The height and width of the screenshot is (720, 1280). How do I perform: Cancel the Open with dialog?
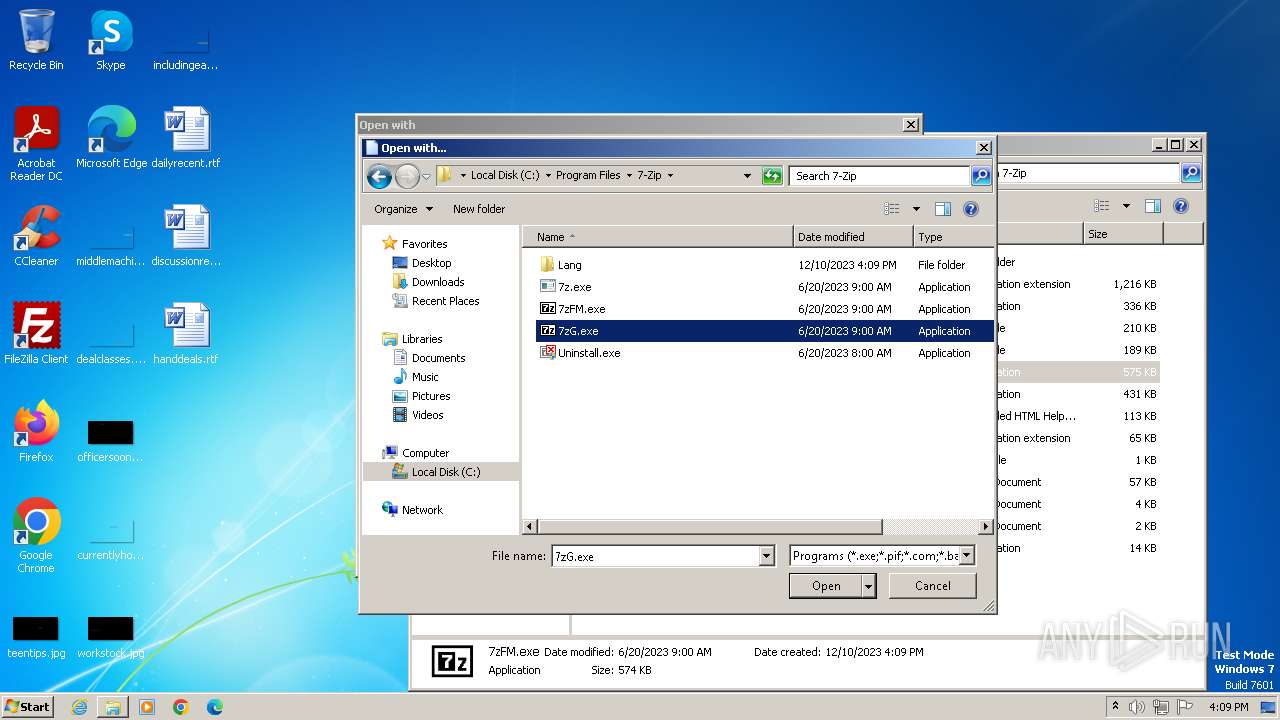point(933,586)
